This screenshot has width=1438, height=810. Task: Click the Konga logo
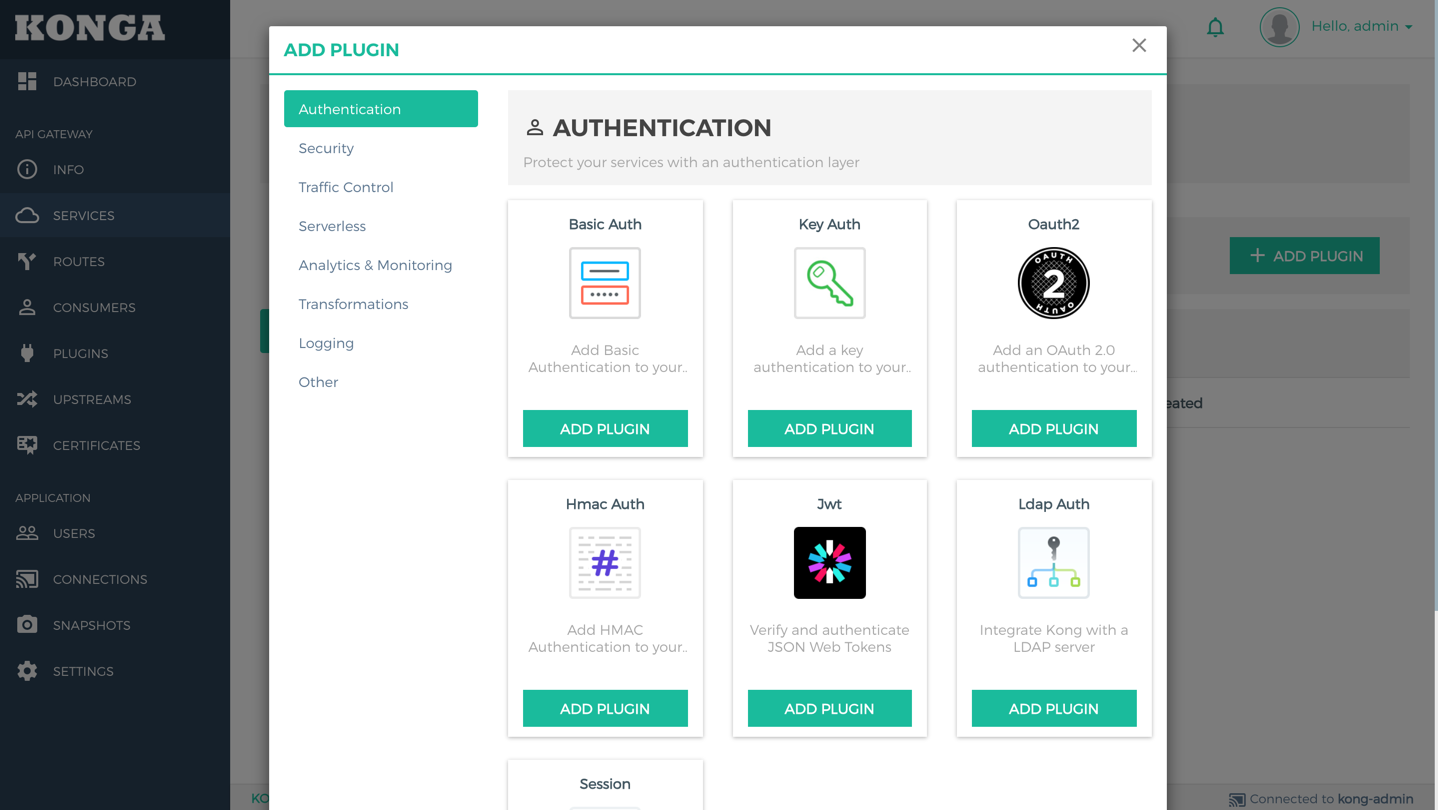90,28
